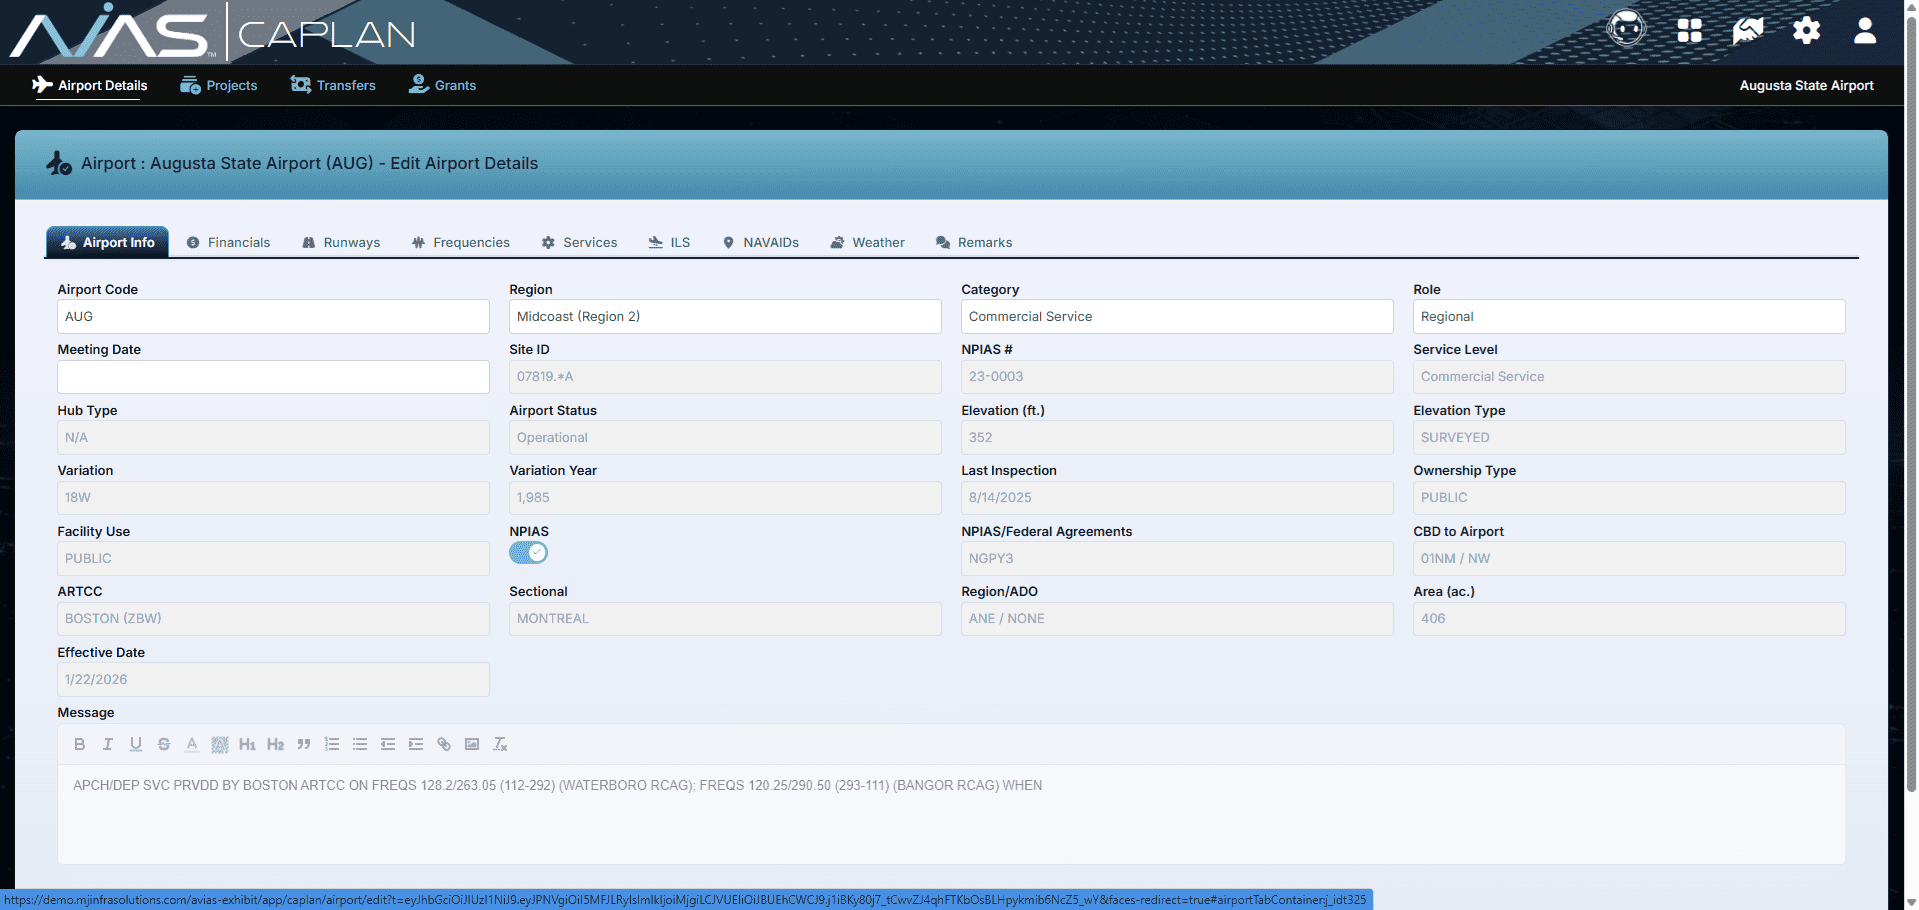The image size is (1919, 910).
Task: Pick text color in Message toolbar
Action: click(192, 744)
